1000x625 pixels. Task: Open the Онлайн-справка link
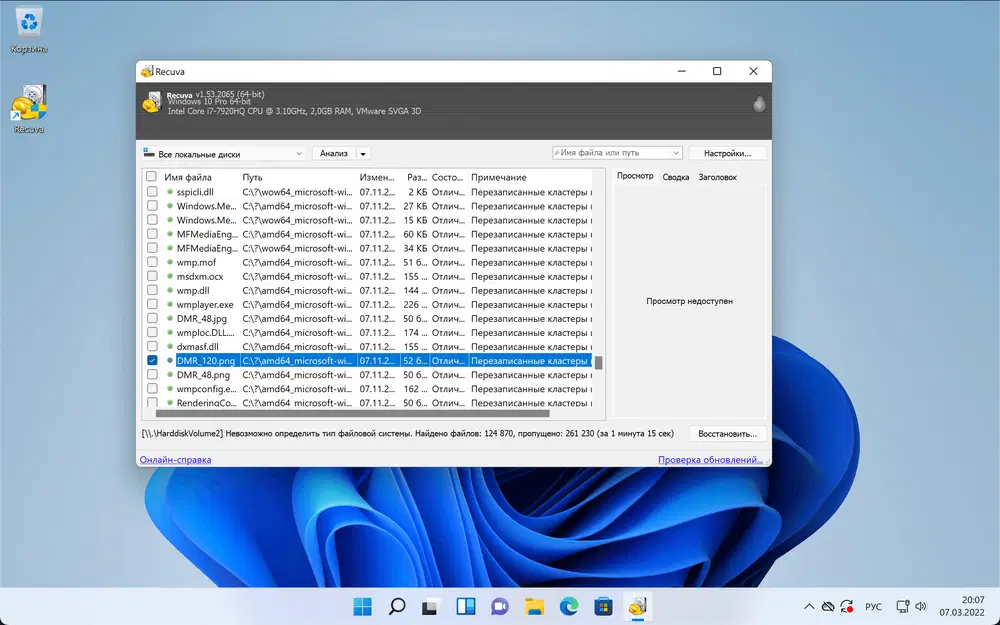(x=175, y=460)
